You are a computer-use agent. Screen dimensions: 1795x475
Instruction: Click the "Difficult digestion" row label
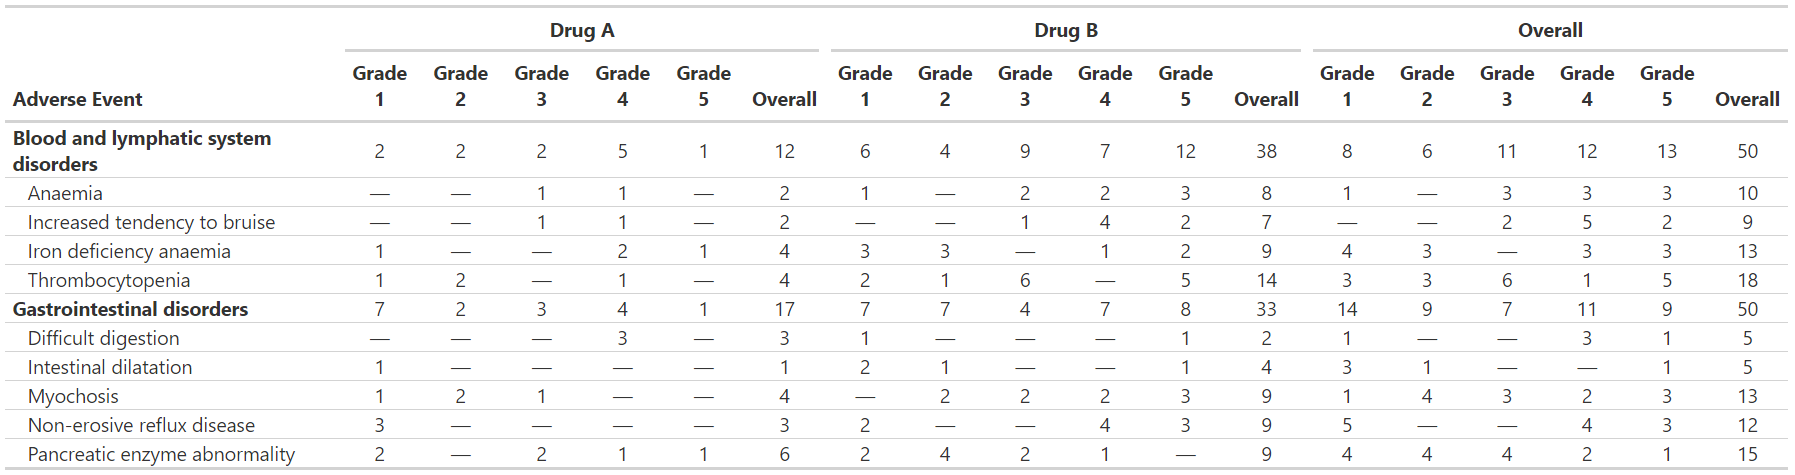pos(104,338)
